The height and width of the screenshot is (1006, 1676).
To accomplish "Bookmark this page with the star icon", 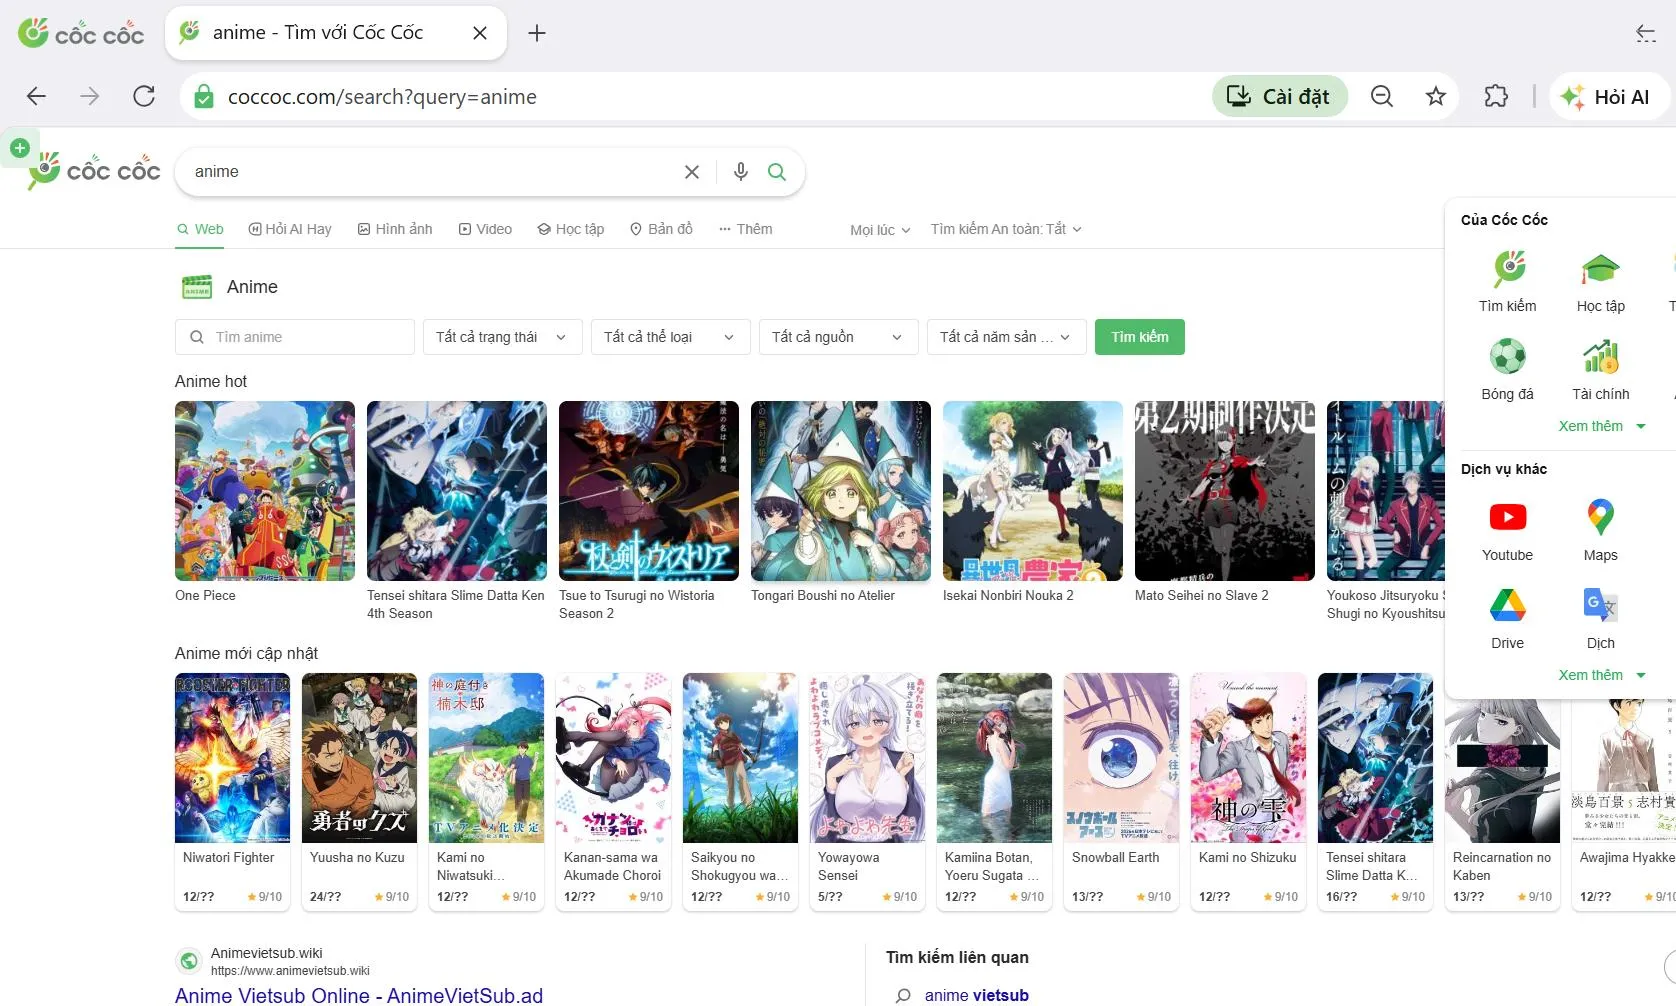I will tap(1436, 96).
